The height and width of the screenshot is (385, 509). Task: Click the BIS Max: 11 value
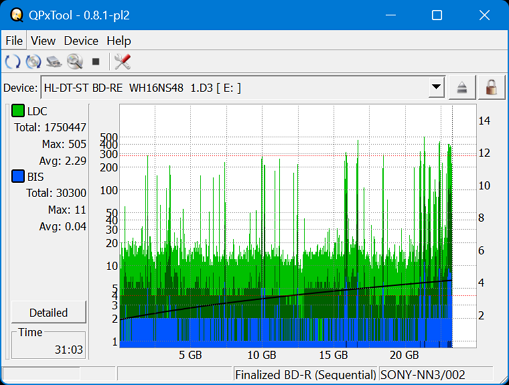[67, 210]
